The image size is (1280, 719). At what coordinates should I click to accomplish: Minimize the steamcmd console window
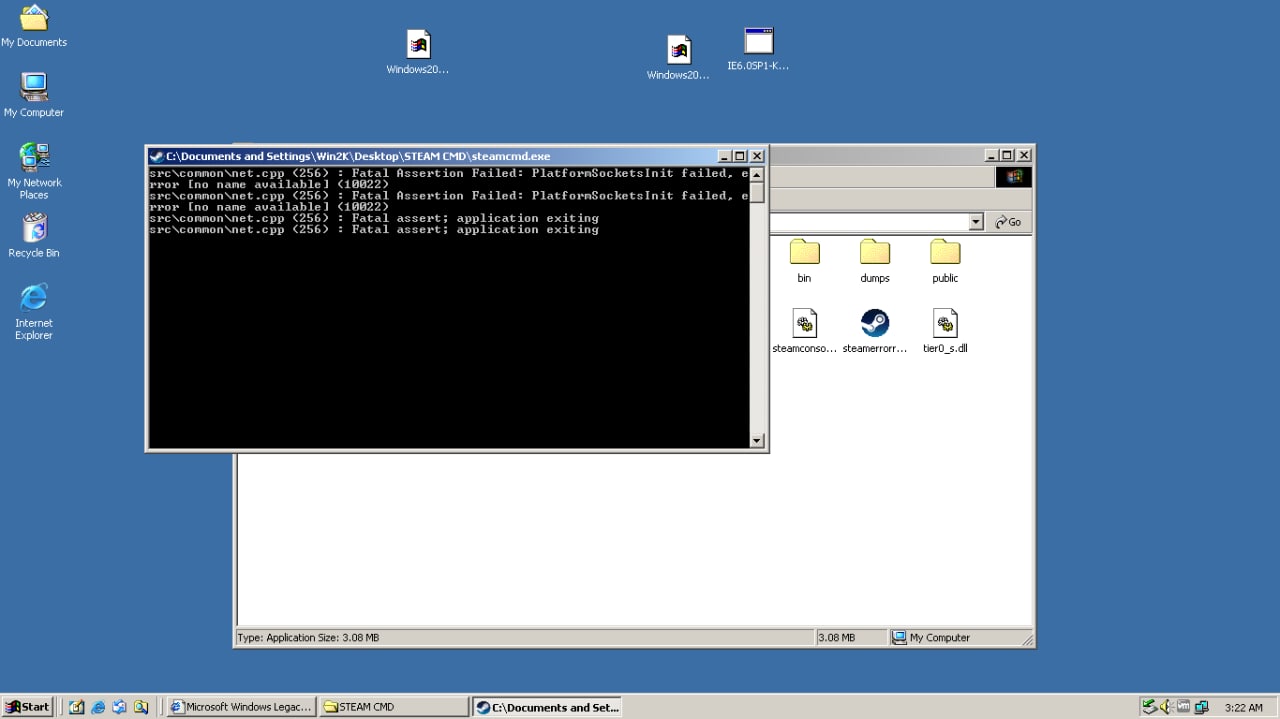coord(724,156)
